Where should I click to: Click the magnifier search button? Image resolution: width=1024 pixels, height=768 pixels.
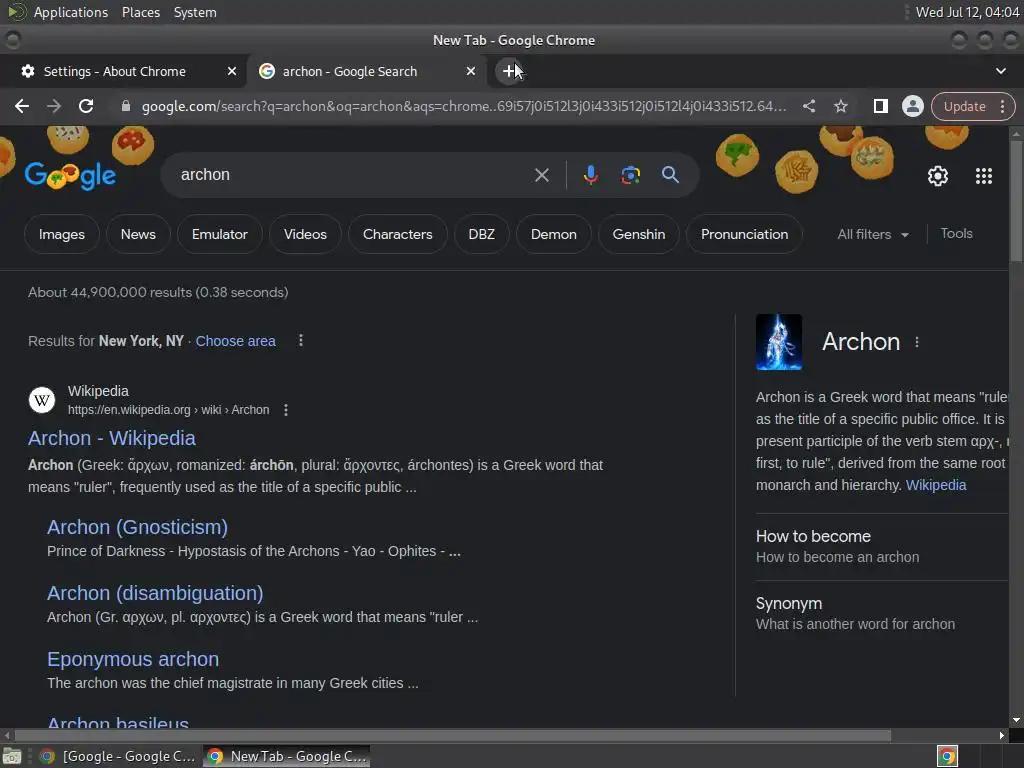tap(670, 175)
